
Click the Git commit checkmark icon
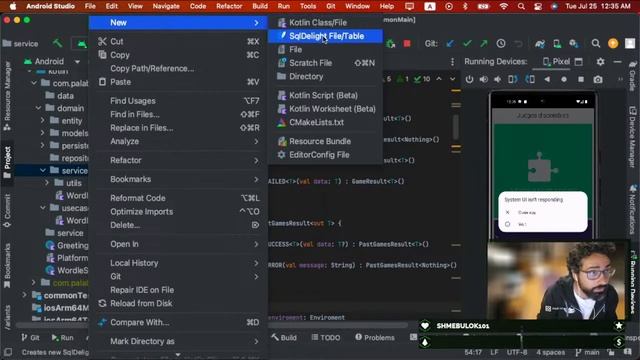click(467, 43)
